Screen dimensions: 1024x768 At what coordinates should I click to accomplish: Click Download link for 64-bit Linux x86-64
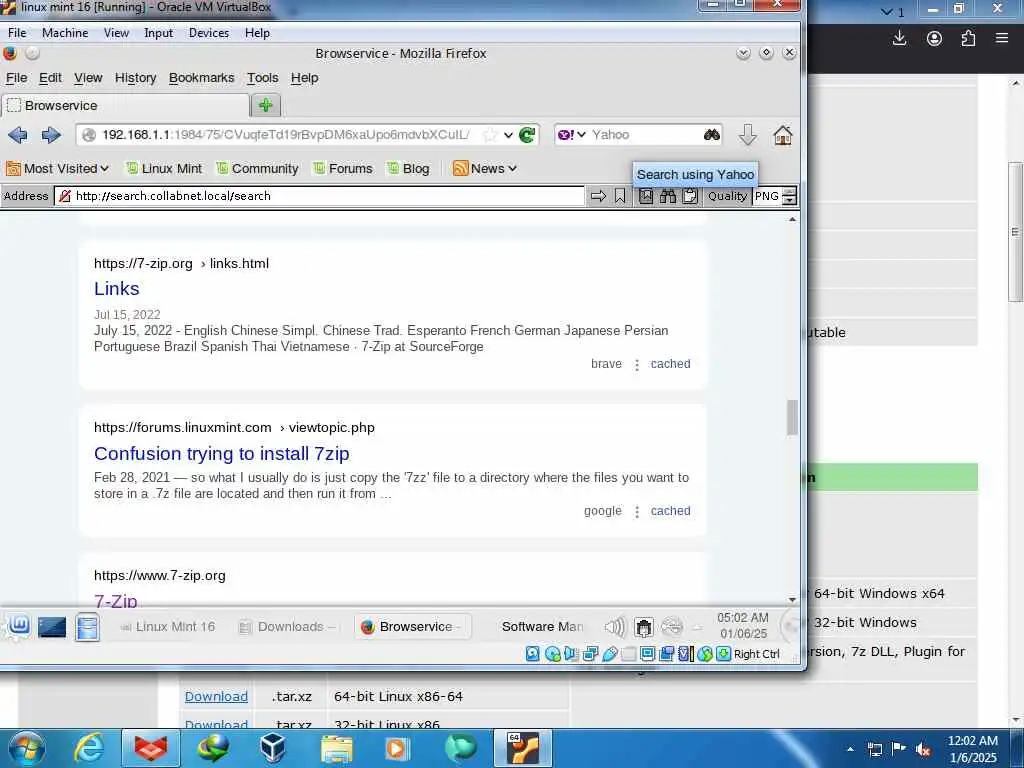(x=216, y=696)
